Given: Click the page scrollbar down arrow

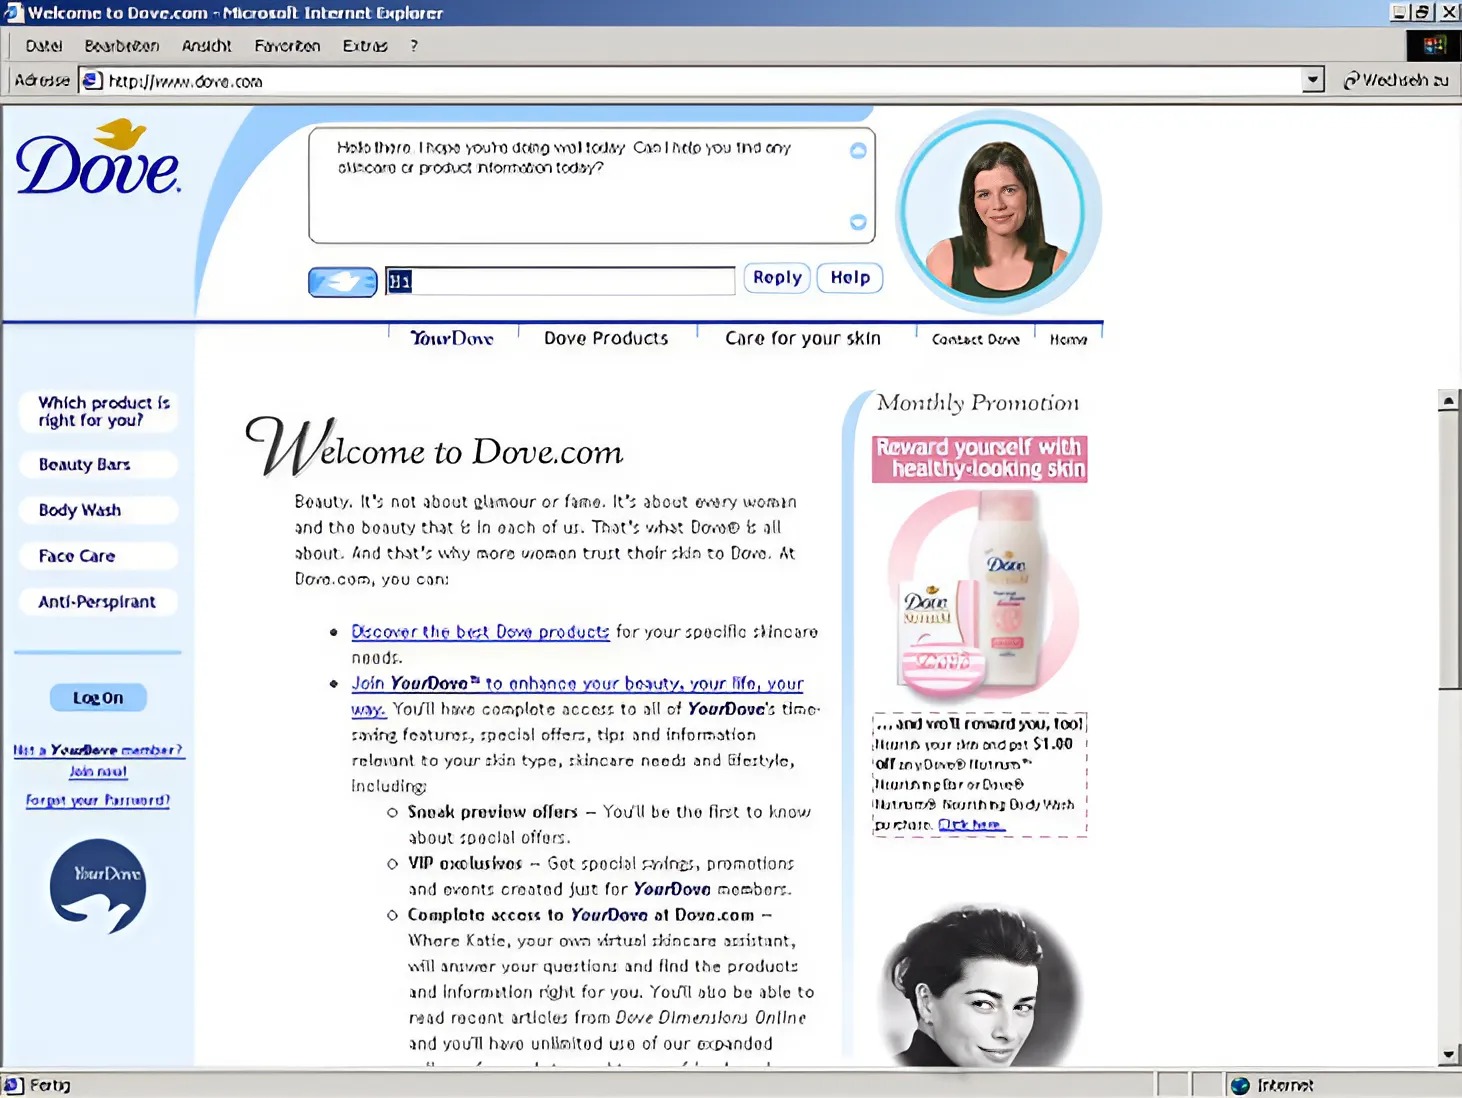Looking at the screenshot, I should pyautogui.click(x=1449, y=1055).
